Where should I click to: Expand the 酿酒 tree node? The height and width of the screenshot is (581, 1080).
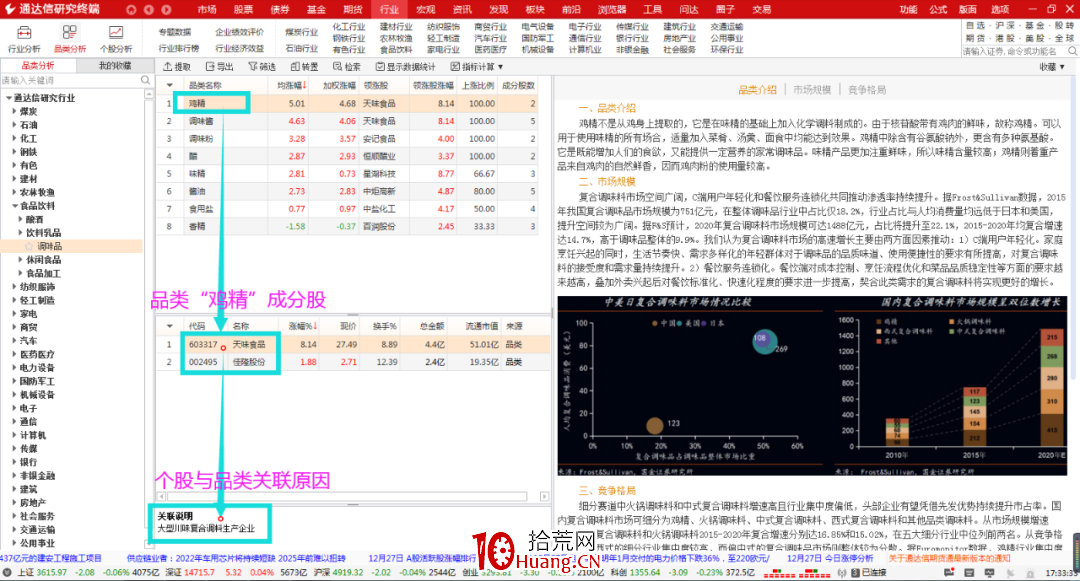coord(21,219)
